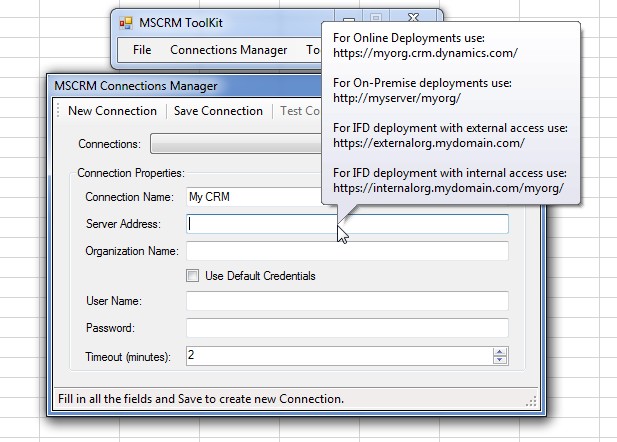The image size is (617, 442).
Task: Click the MSCRM ToolKit app icon
Action: [x=126, y=22]
